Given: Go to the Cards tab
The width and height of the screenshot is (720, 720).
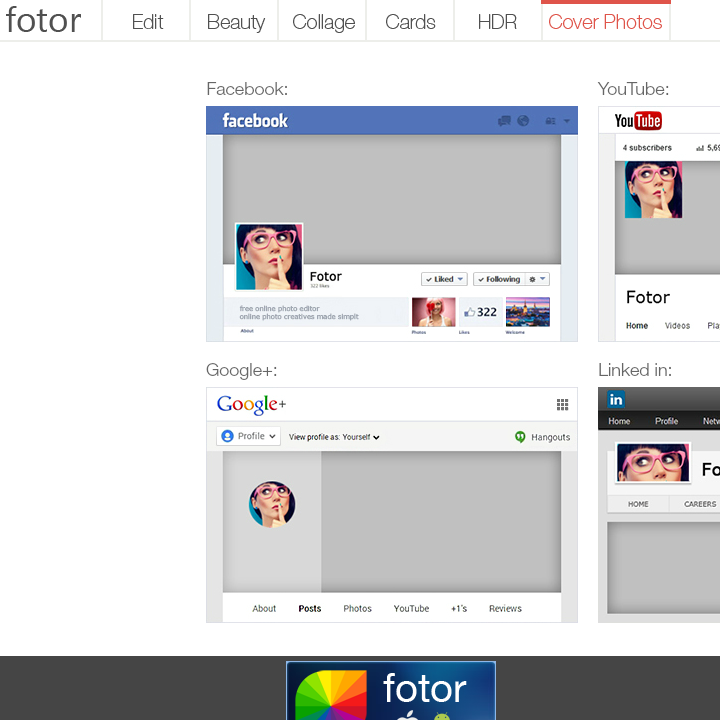Looking at the screenshot, I should 410,22.
